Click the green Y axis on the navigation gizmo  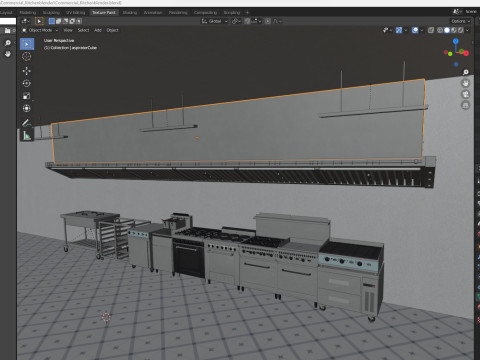[x=461, y=51]
